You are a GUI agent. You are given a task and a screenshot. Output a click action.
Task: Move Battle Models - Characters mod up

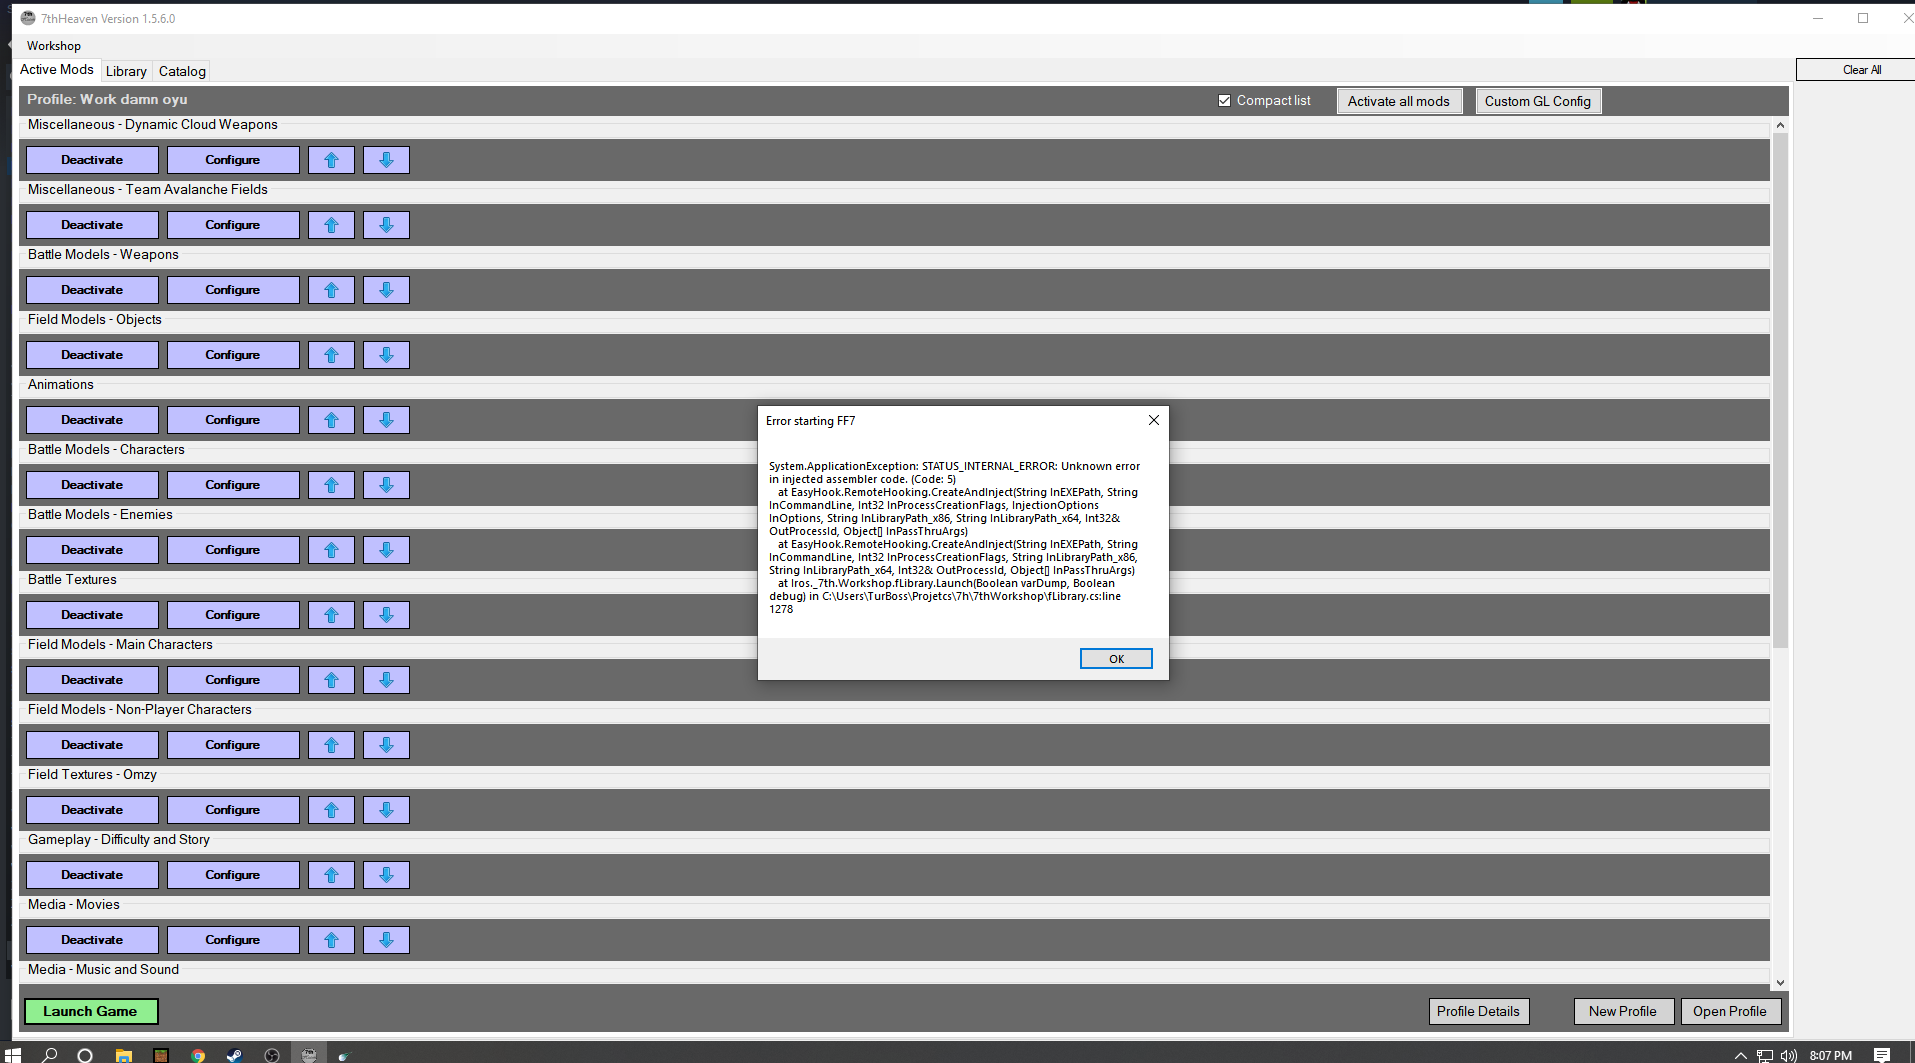point(331,485)
